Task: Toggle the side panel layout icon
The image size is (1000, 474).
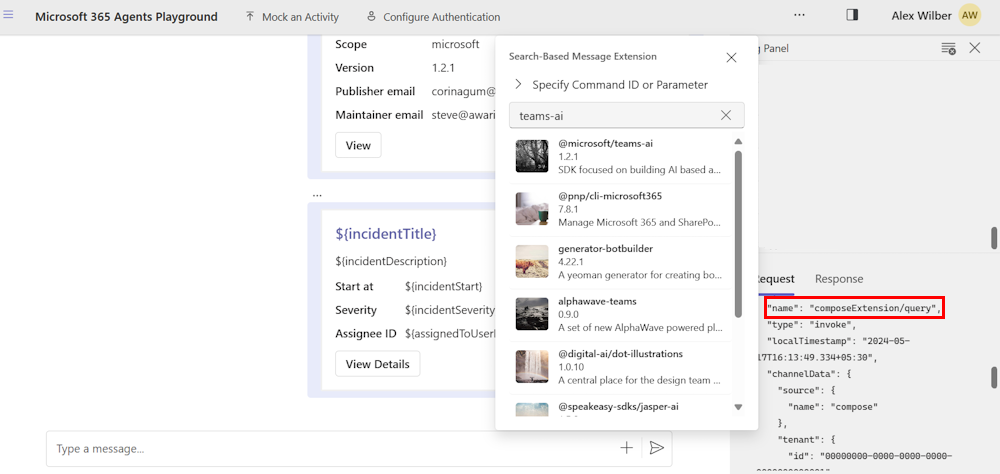Action: click(852, 15)
